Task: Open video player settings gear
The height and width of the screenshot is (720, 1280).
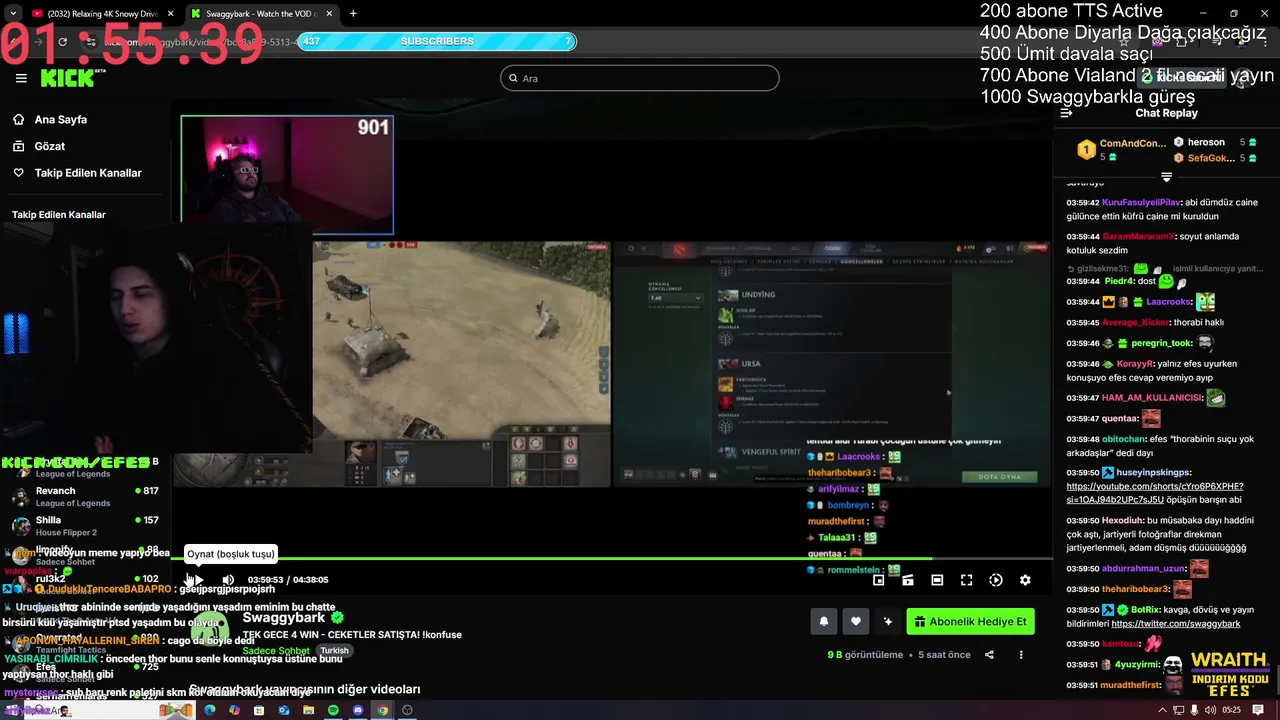Action: pos(1025,580)
